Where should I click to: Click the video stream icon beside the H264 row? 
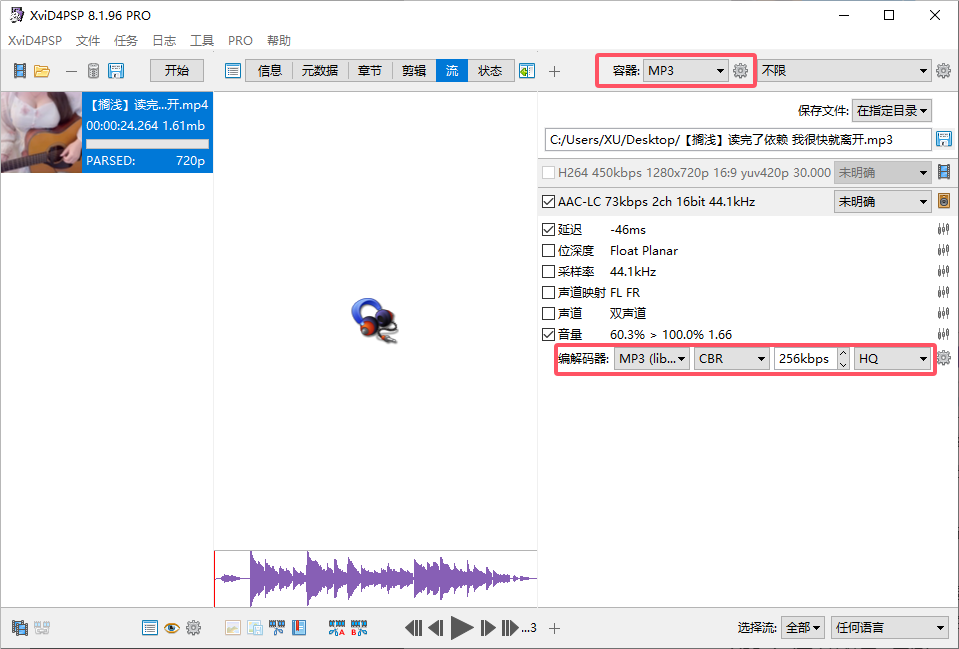coord(943,172)
